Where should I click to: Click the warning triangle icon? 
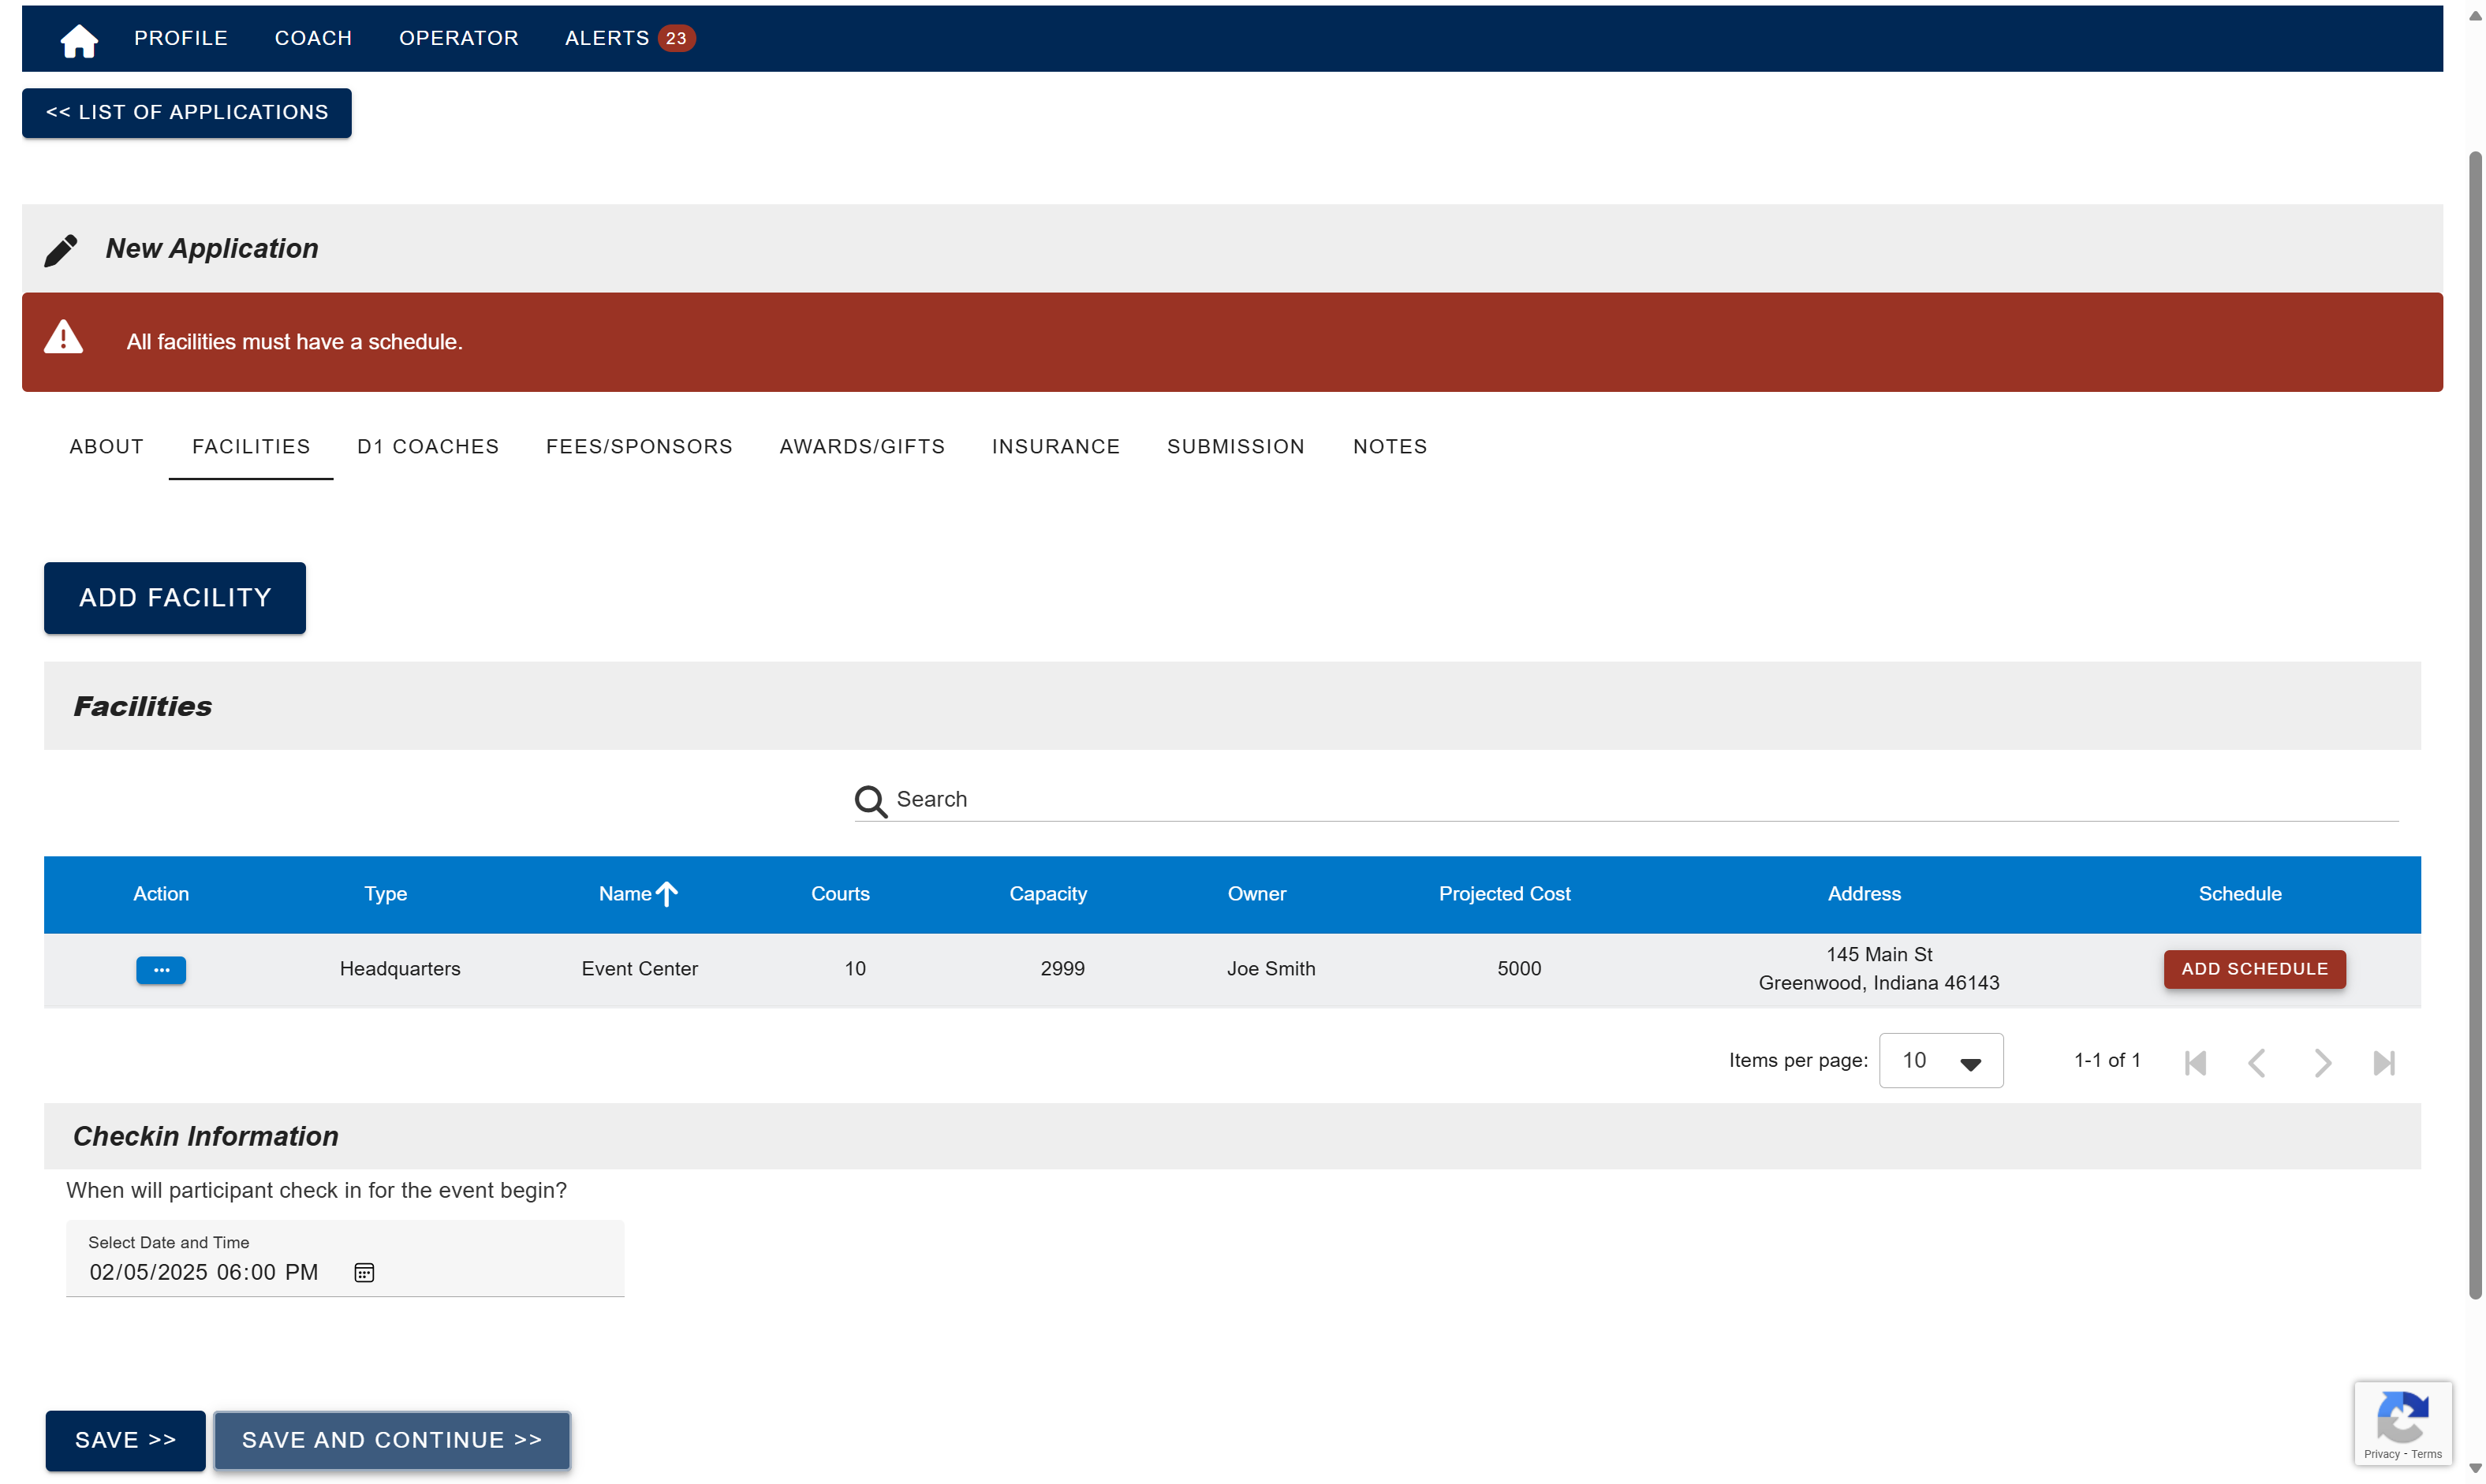coord(63,337)
